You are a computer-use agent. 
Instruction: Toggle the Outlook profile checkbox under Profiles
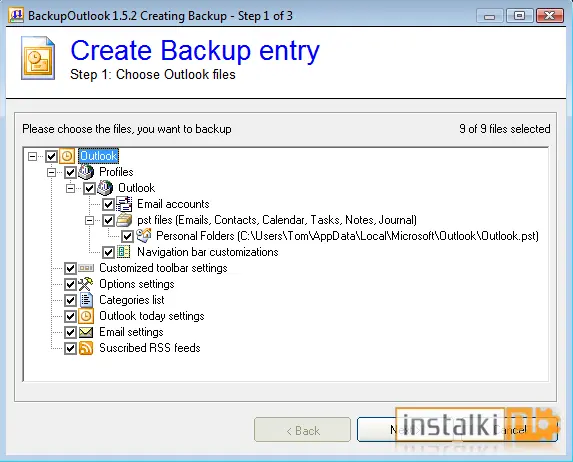click(89, 188)
